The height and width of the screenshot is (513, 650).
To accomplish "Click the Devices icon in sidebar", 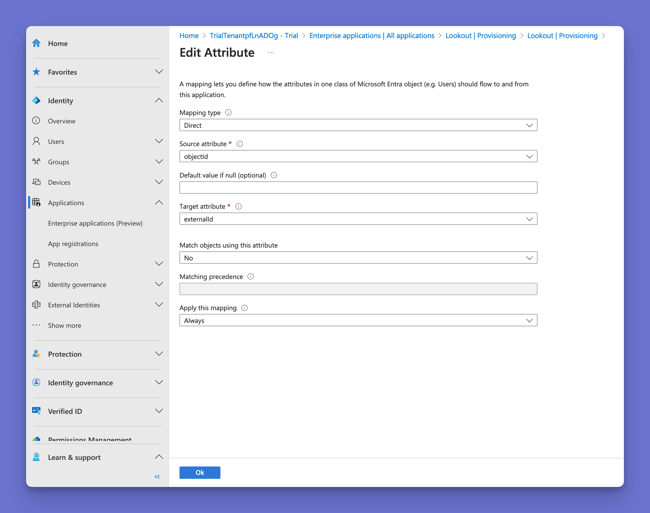I will 36,182.
